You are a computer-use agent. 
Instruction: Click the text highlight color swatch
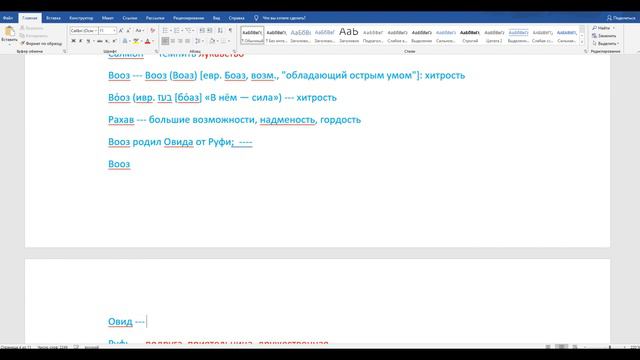136,41
